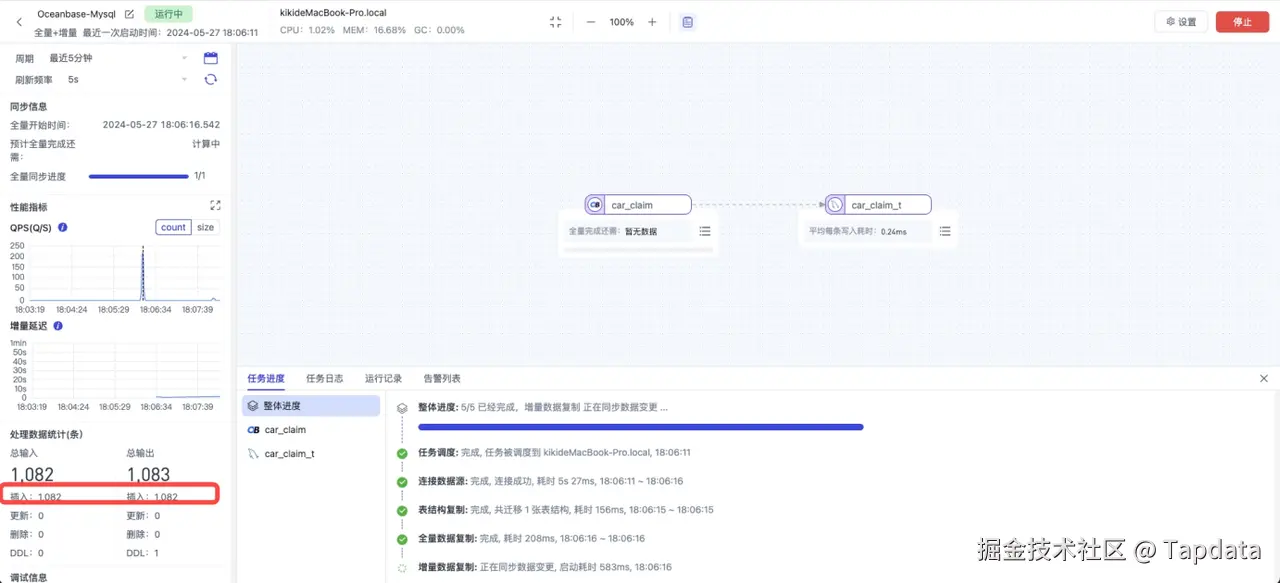Click the 运行中 status badge

point(168,14)
